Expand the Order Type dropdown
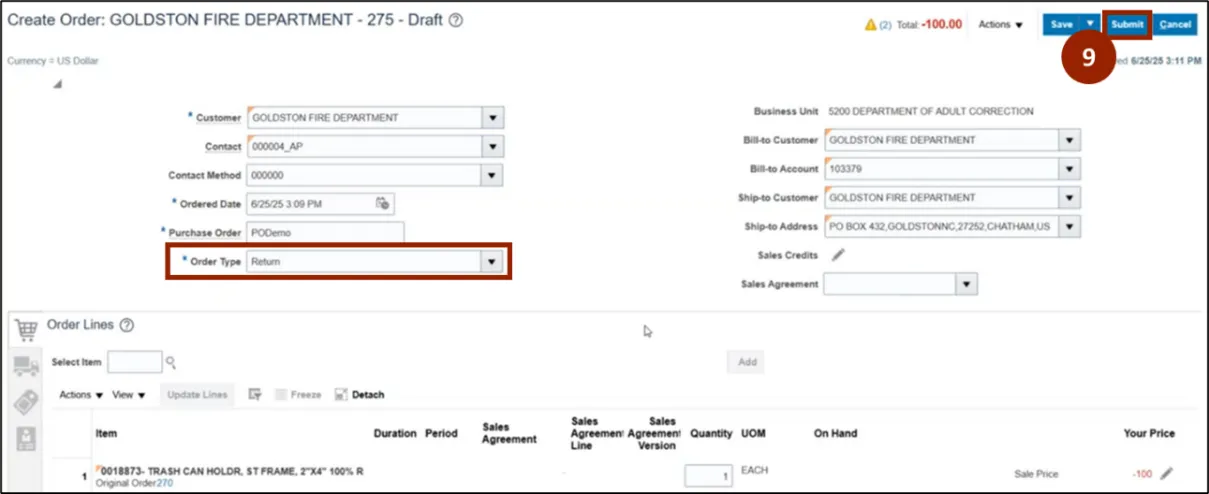Screen dimensions: 1209x494 pyautogui.click(x=490, y=262)
